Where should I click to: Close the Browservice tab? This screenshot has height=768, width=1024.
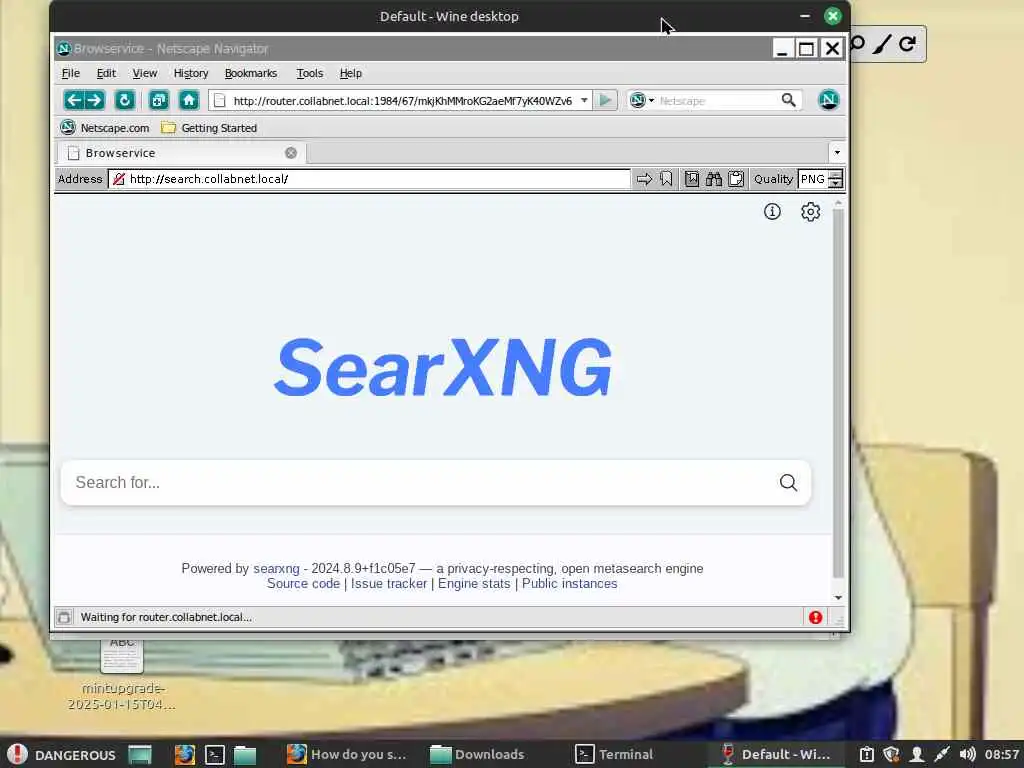pyautogui.click(x=291, y=153)
